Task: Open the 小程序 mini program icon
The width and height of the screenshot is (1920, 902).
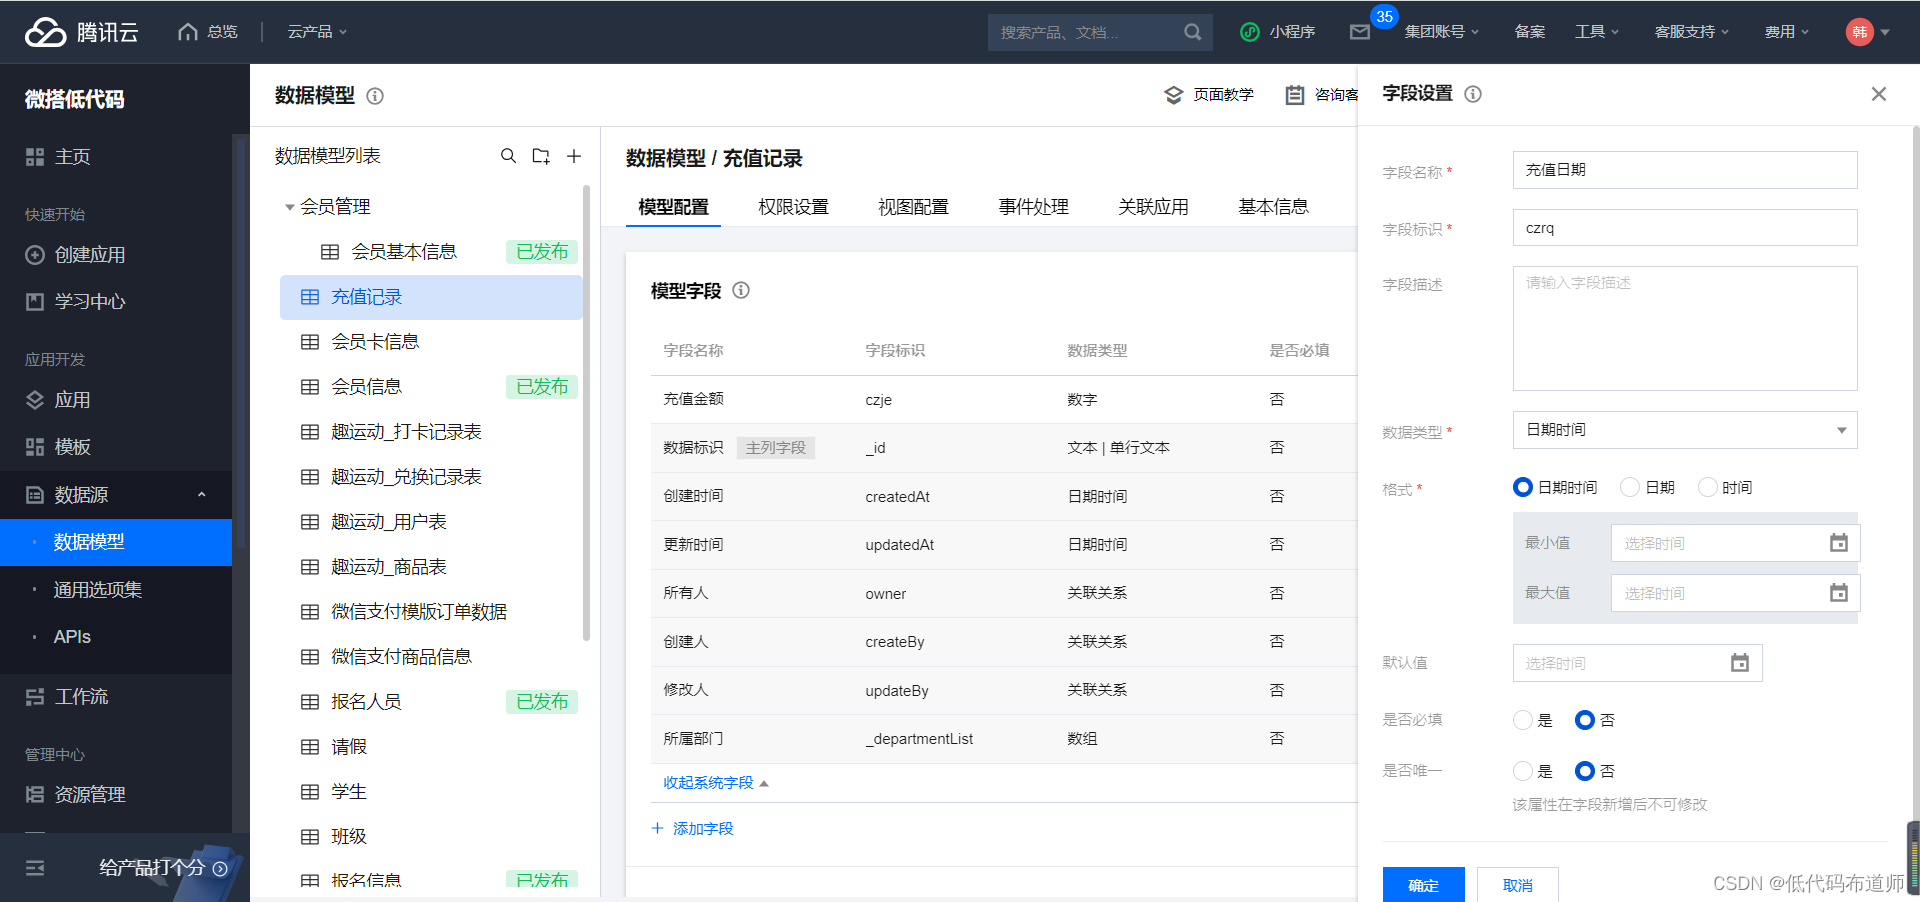Action: tap(1249, 32)
